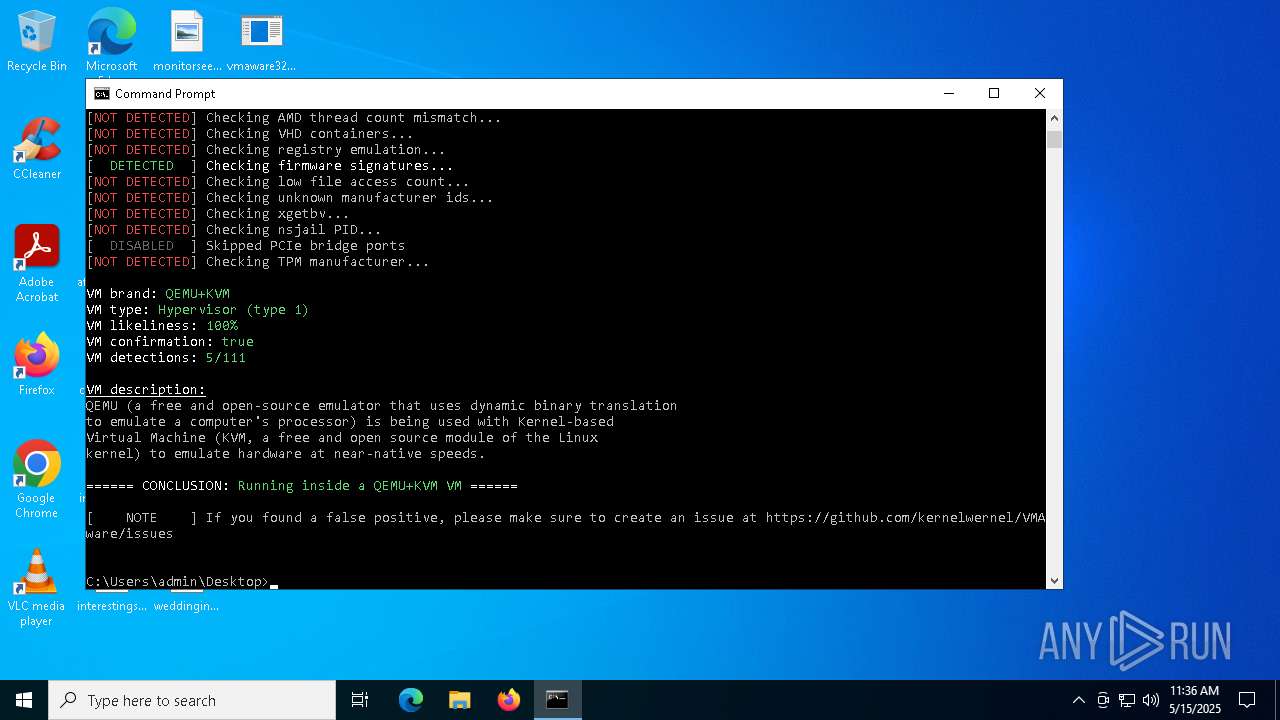Minimize the Command Prompt window
Viewport: 1280px width, 720px height.
pyautogui.click(x=948, y=93)
